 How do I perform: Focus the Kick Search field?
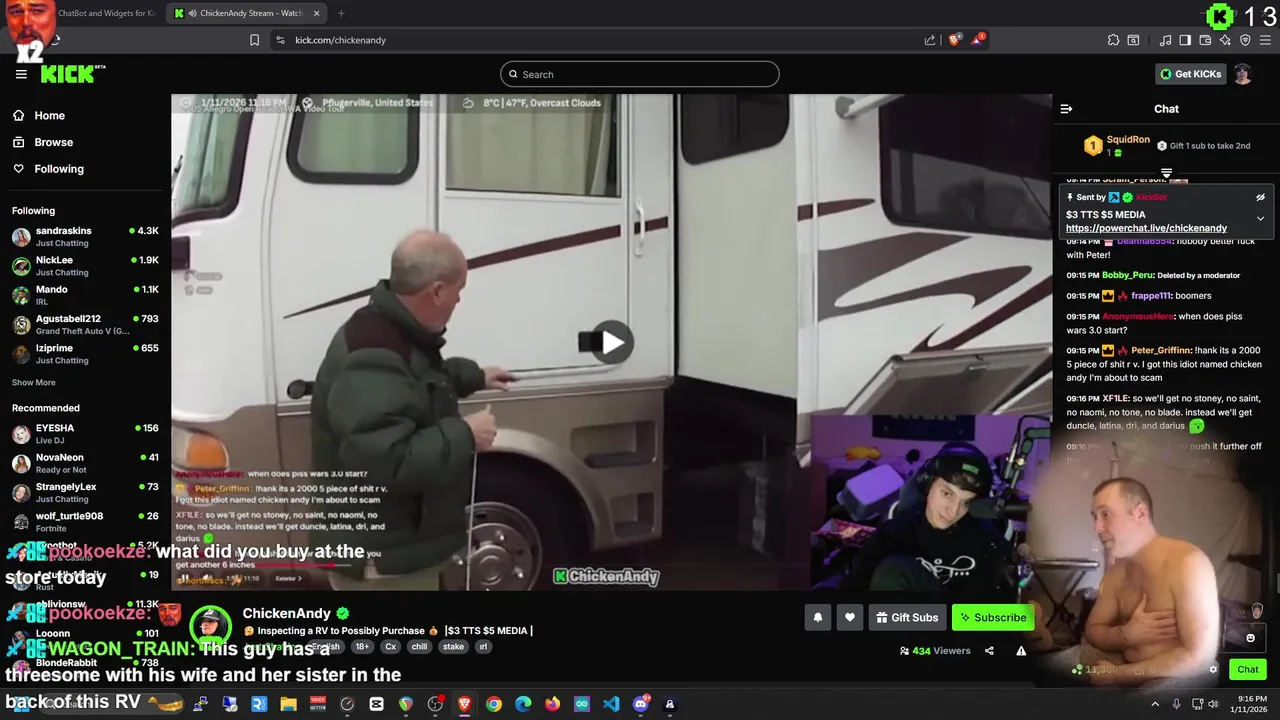click(x=640, y=74)
